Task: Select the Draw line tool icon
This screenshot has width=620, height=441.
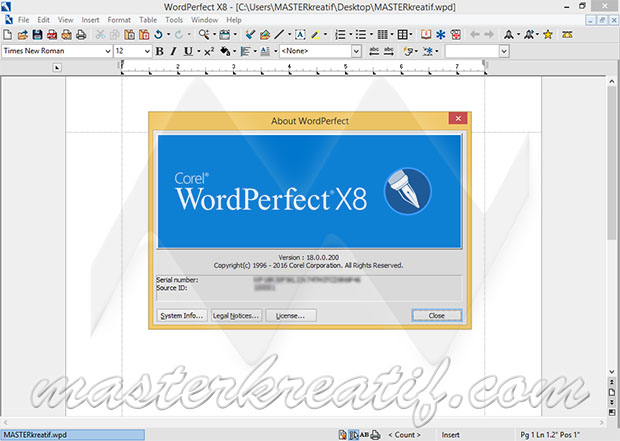Action: pyautogui.click(x=279, y=35)
